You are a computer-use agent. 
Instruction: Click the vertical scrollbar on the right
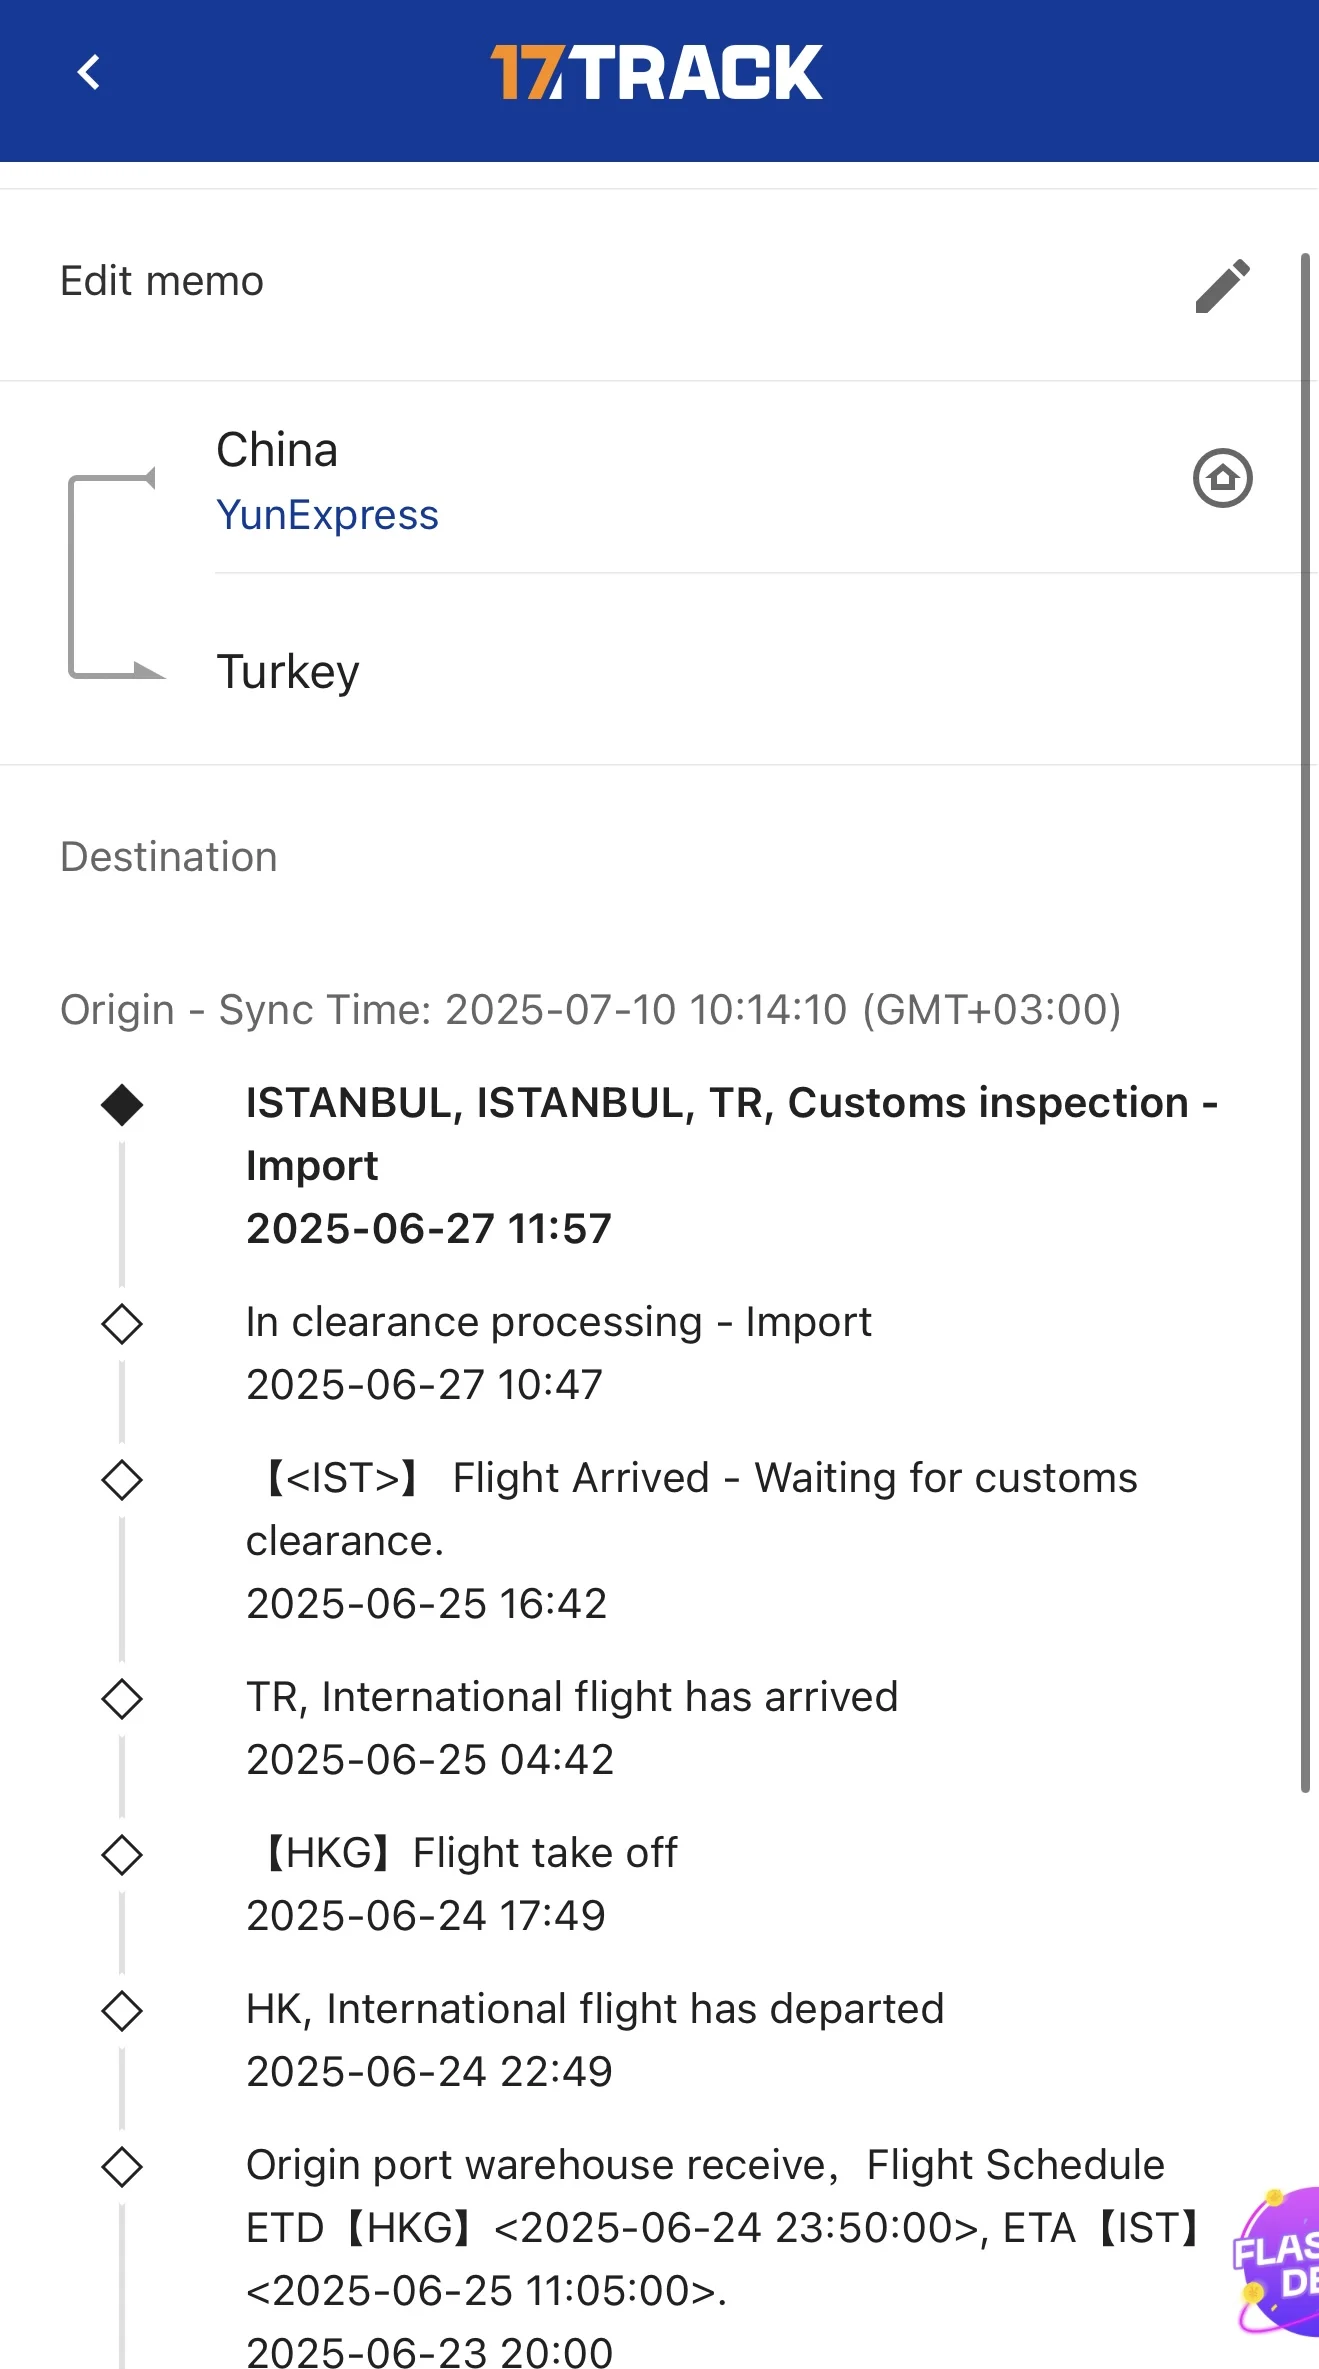point(1305,1020)
